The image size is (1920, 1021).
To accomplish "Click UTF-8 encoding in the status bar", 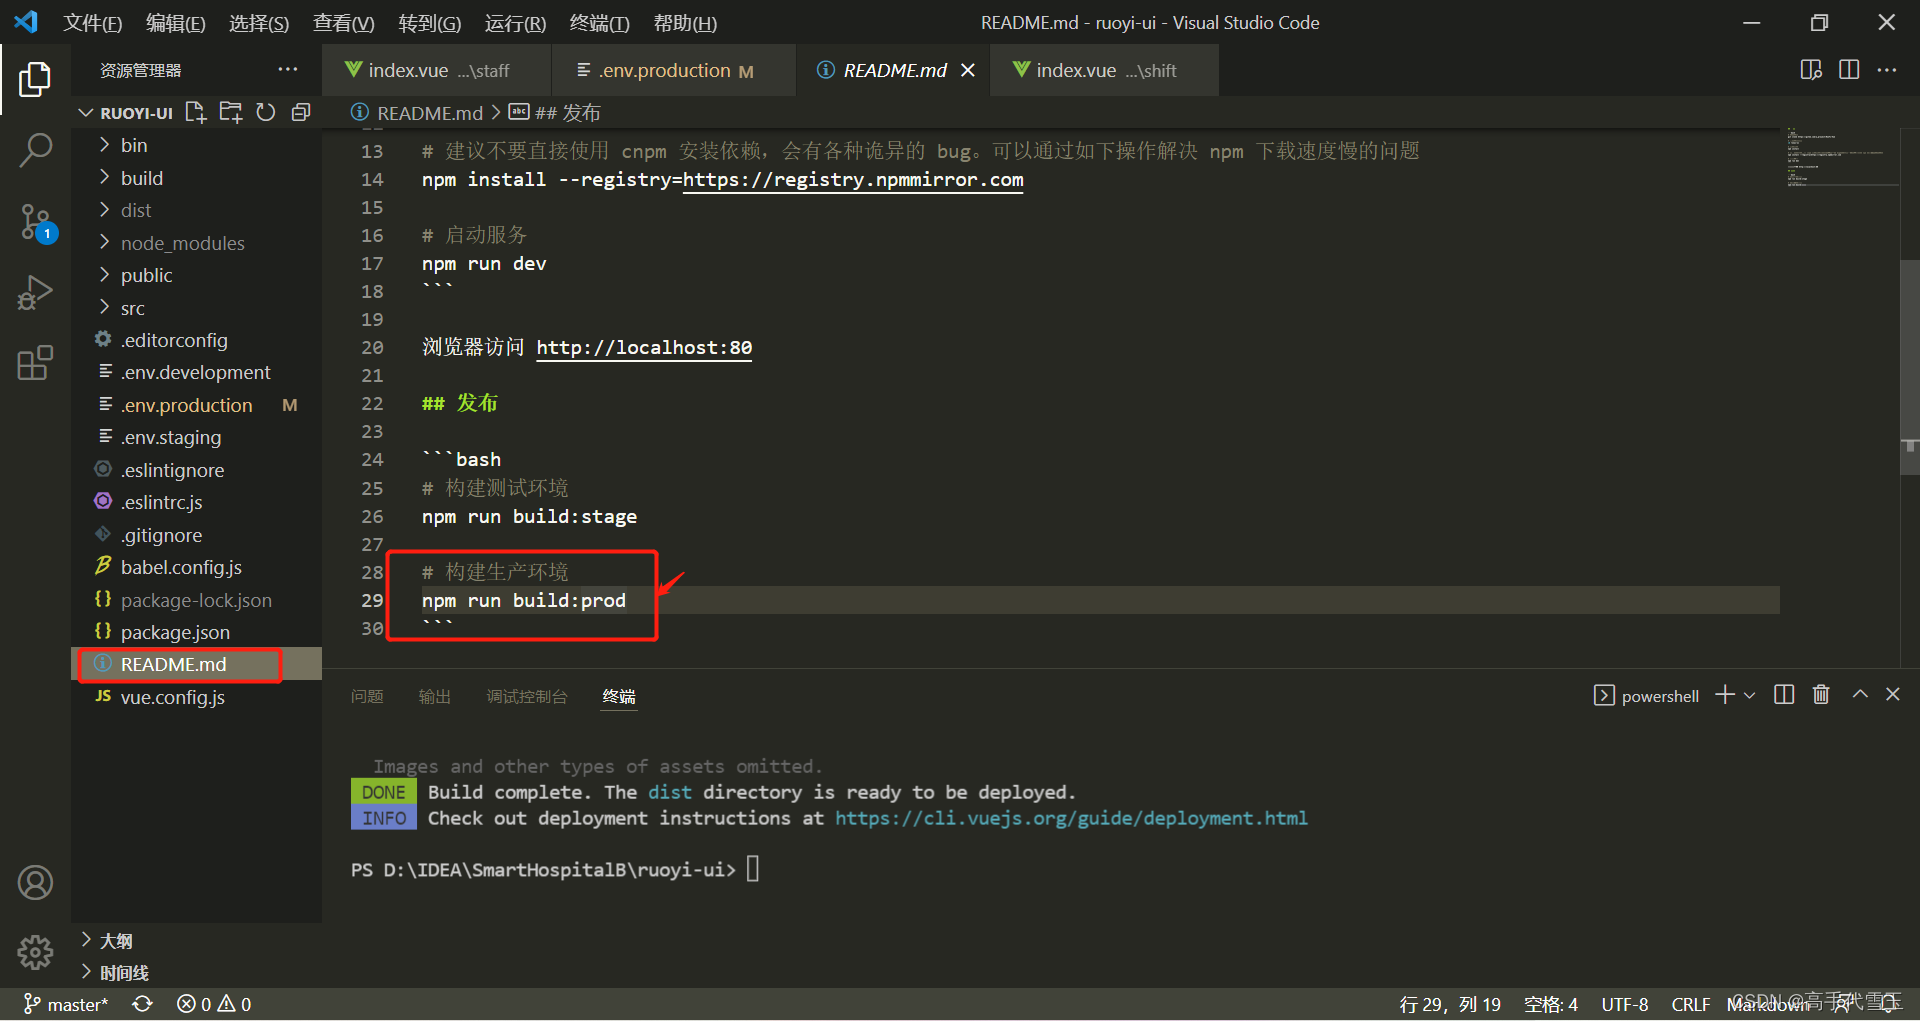I will (1624, 1004).
